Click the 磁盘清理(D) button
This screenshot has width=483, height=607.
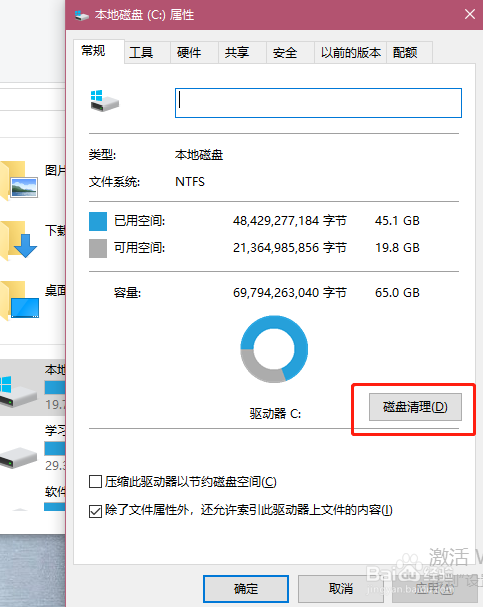point(415,407)
